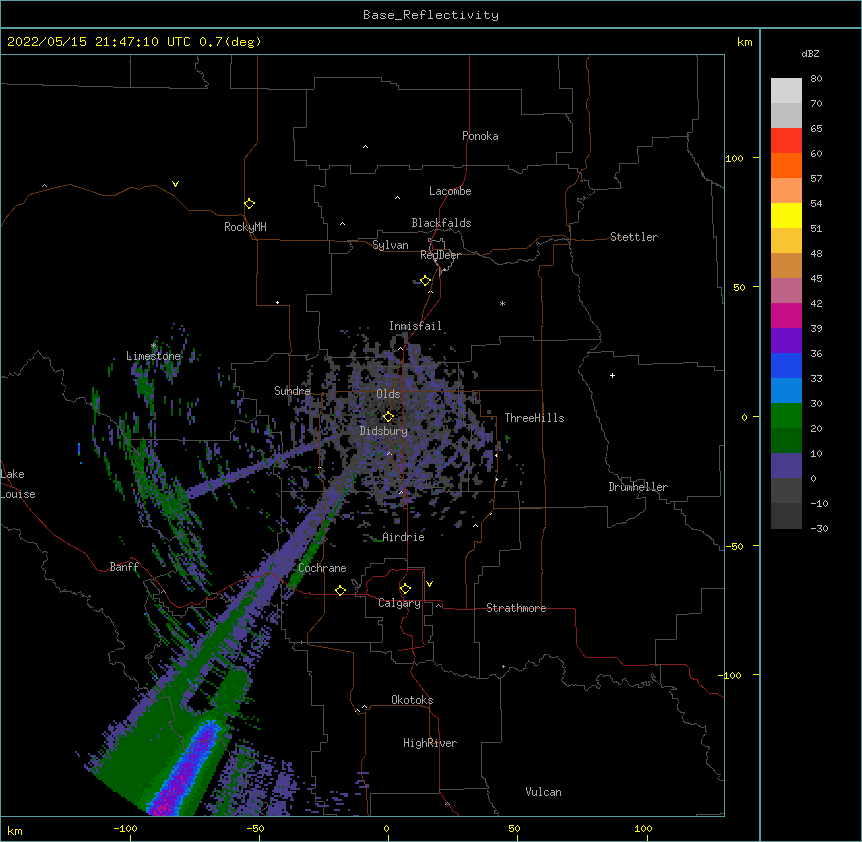Select the blue 33-36 dBZ legend color
The width and height of the screenshot is (862, 842).
point(786,365)
